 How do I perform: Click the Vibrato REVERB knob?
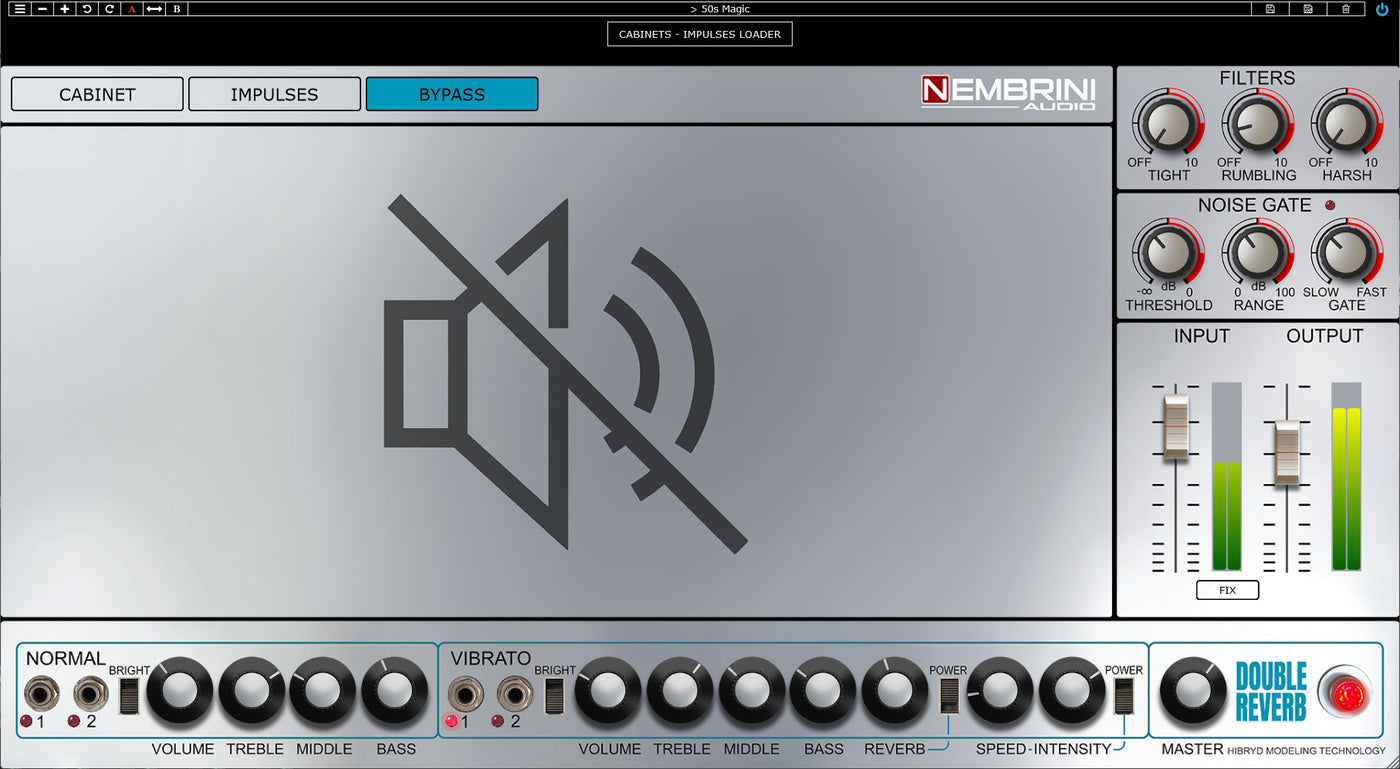(894, 690)
